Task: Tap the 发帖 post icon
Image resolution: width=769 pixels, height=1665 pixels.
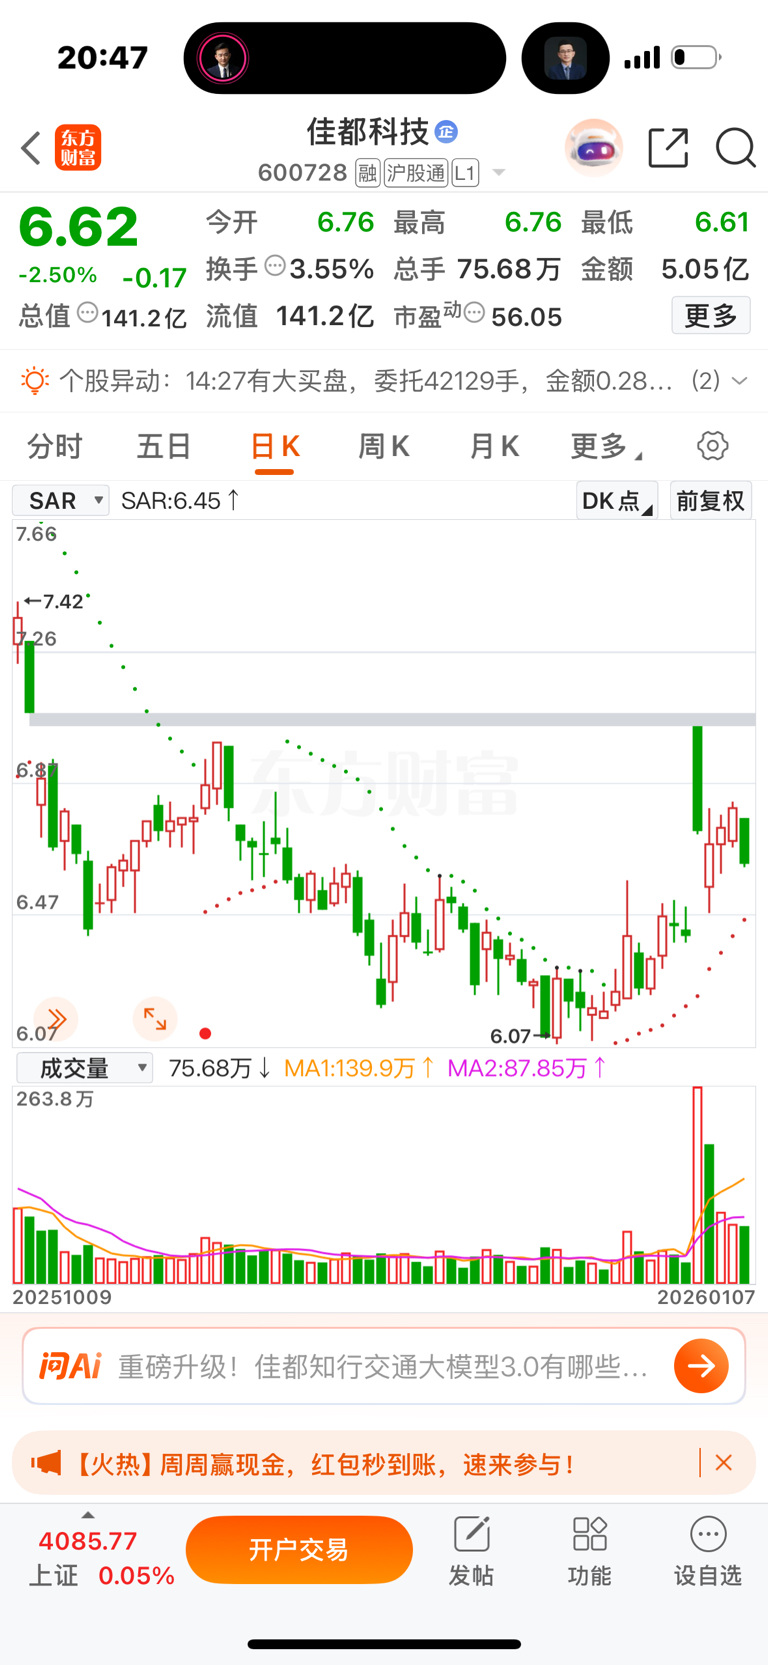Action: (471, 1551)
